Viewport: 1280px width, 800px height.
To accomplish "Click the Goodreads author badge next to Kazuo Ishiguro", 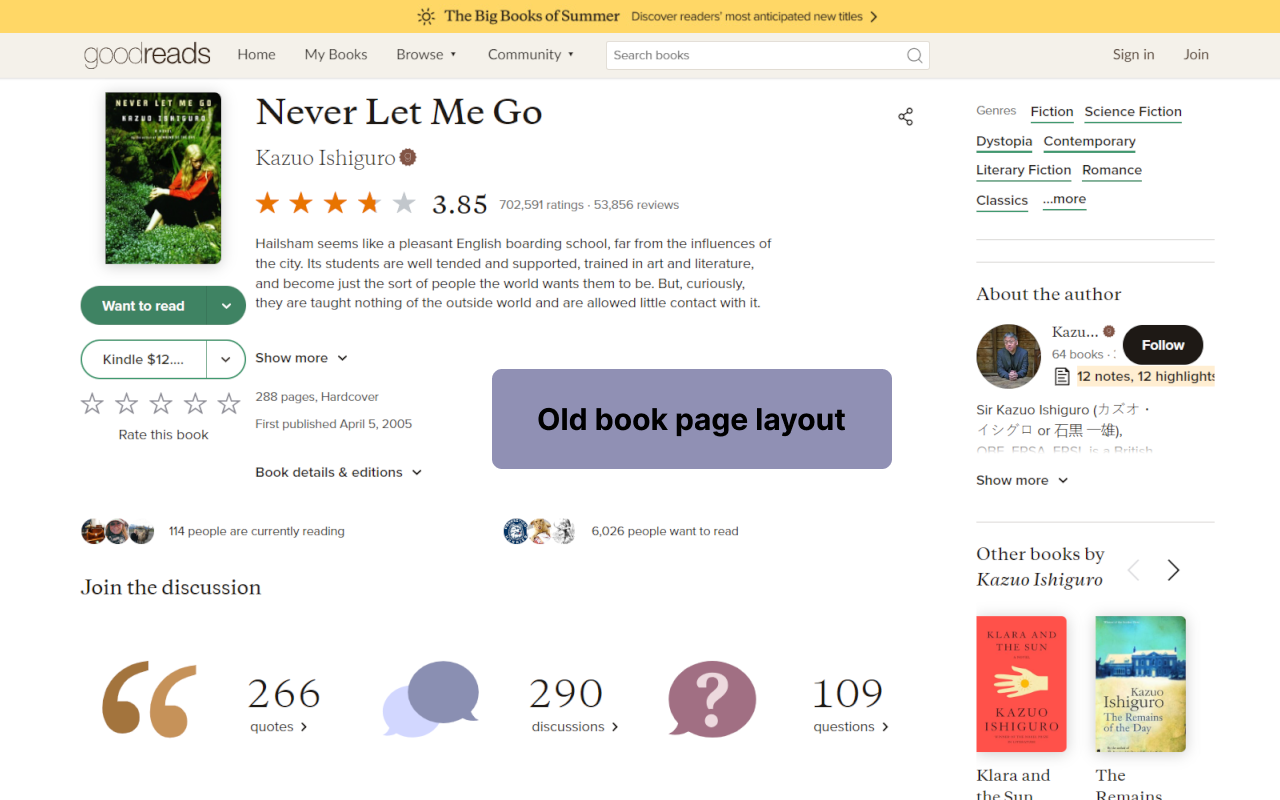I will 408,157.
